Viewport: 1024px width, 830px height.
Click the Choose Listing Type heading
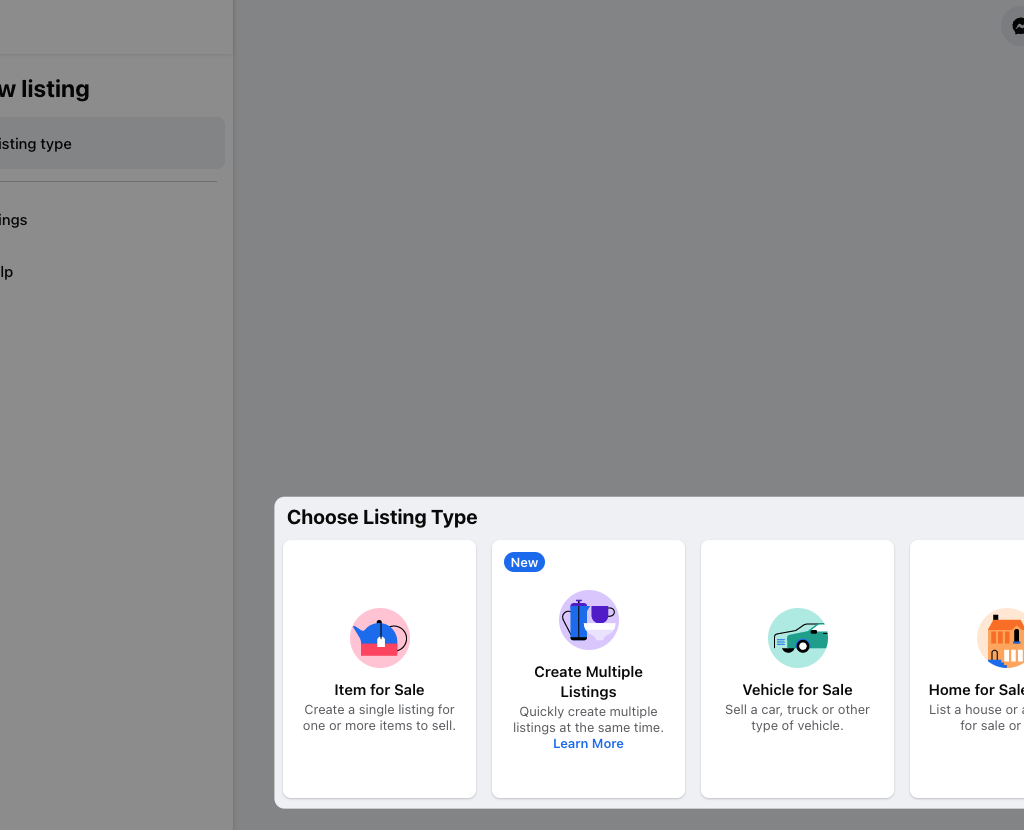[x=381, y=517]
